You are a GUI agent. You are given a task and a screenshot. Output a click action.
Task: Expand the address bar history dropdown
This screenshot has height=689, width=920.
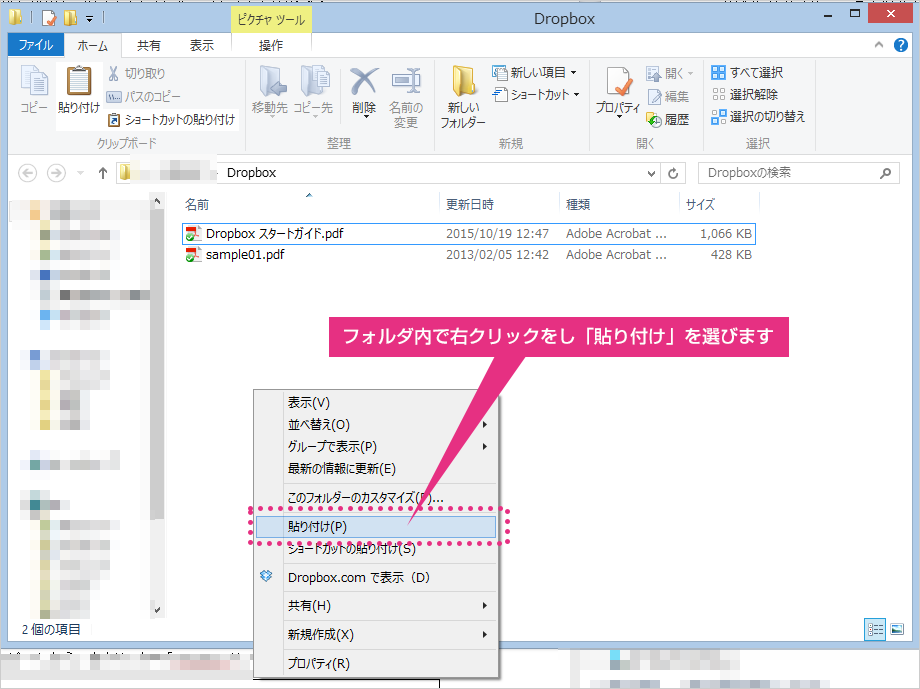coord(651,173)
